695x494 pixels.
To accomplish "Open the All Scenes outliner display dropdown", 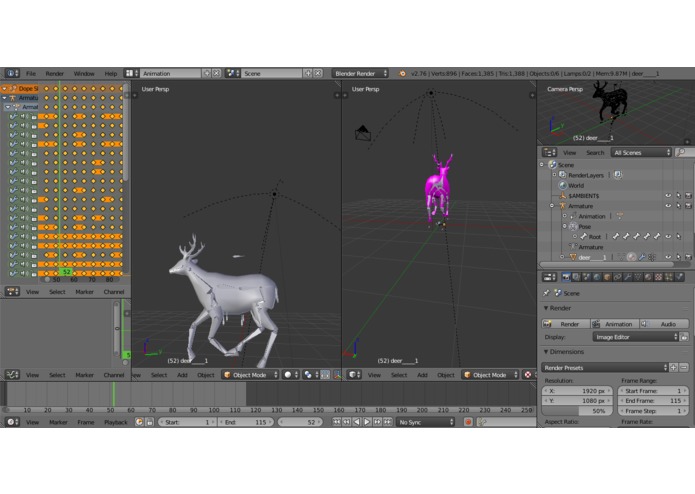I will tap(641, 152).
